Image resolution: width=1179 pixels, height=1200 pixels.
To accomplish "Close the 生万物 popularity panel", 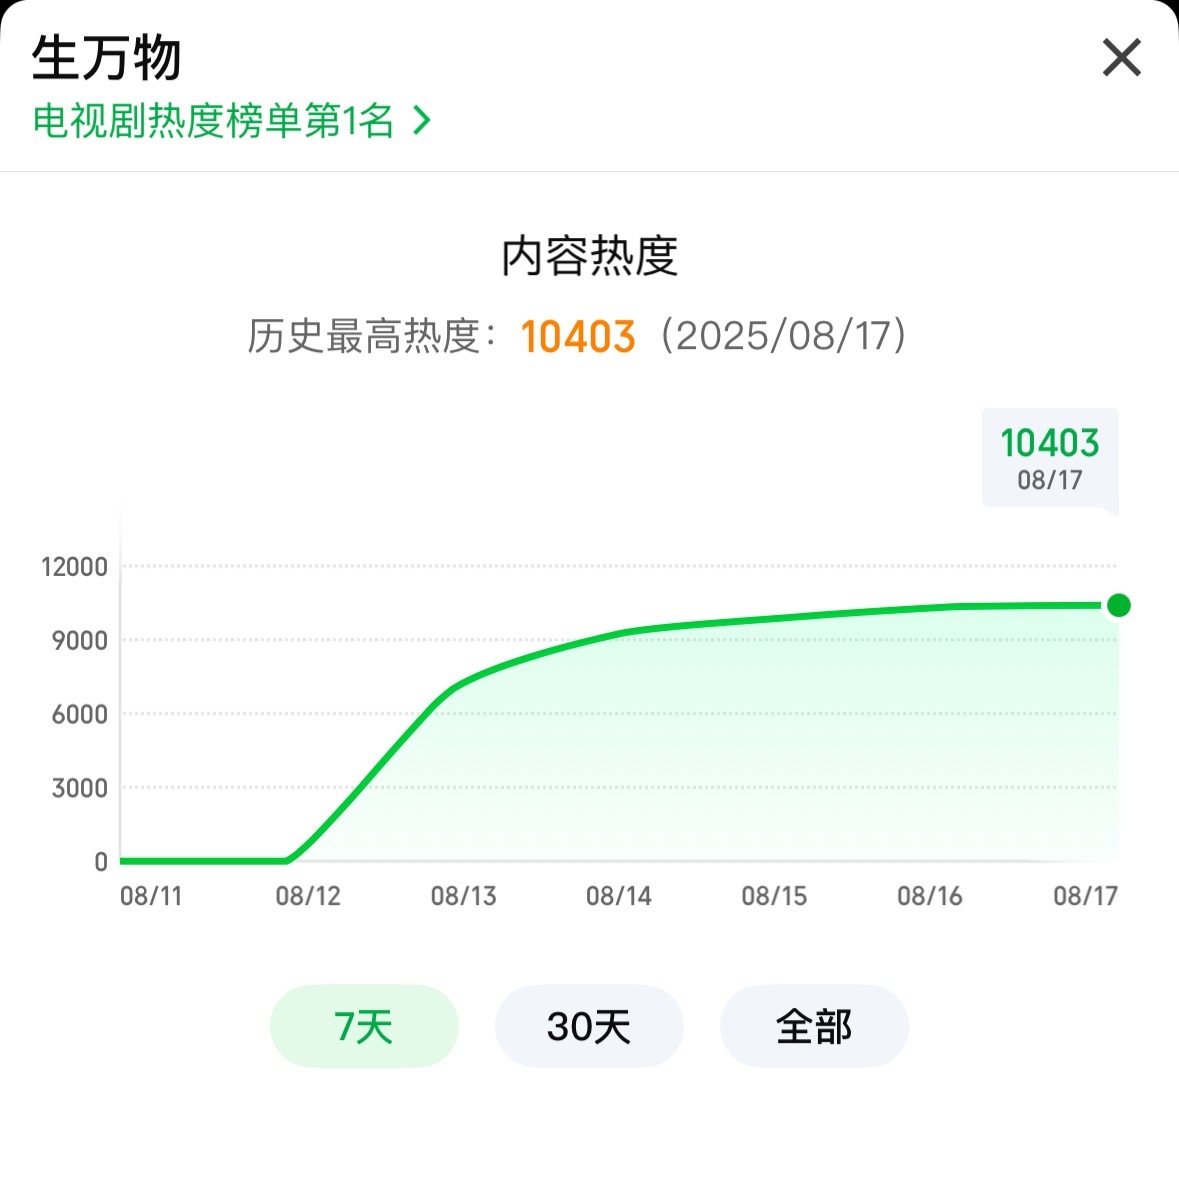I will 1122,58.
